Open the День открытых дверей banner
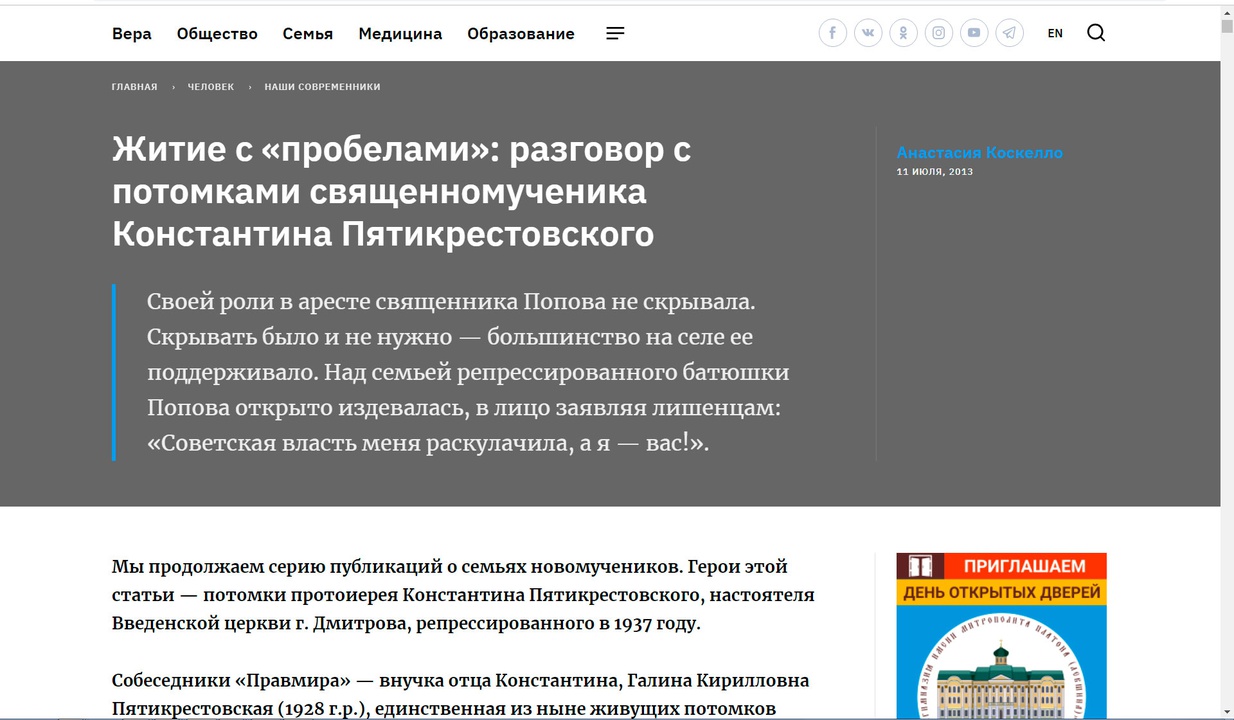The image size is (1234, 720). pos(1001,636)
